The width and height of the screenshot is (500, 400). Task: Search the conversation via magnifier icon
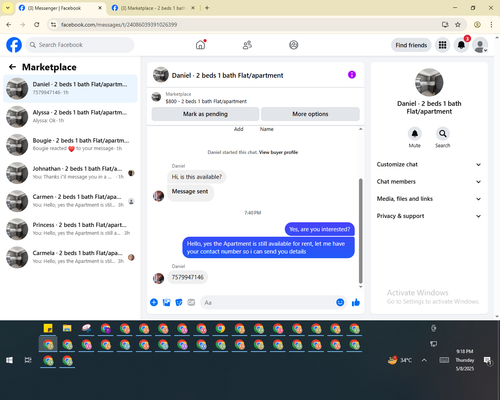[x=443, y=134]
